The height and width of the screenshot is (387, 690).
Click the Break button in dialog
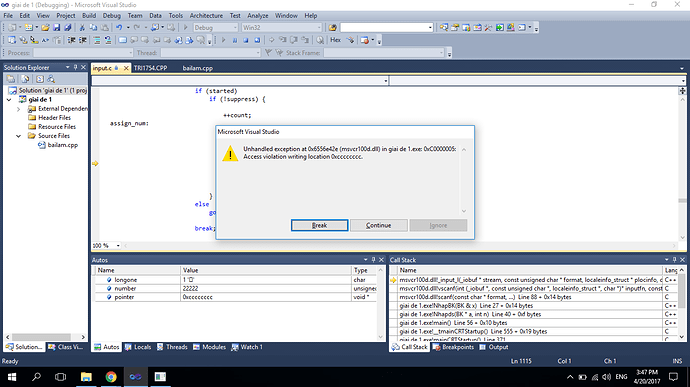tap(319, 225)
